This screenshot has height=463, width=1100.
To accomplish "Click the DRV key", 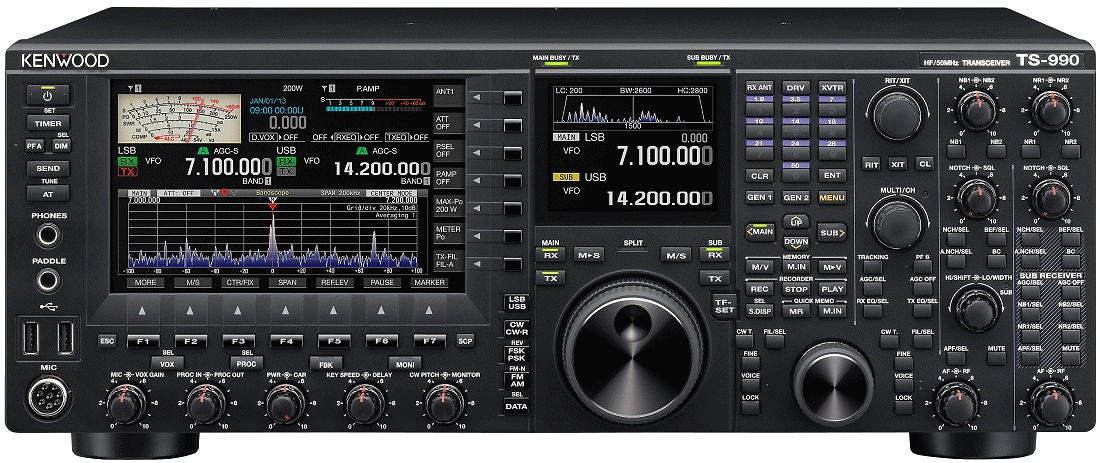I will [x=796, y=88].
